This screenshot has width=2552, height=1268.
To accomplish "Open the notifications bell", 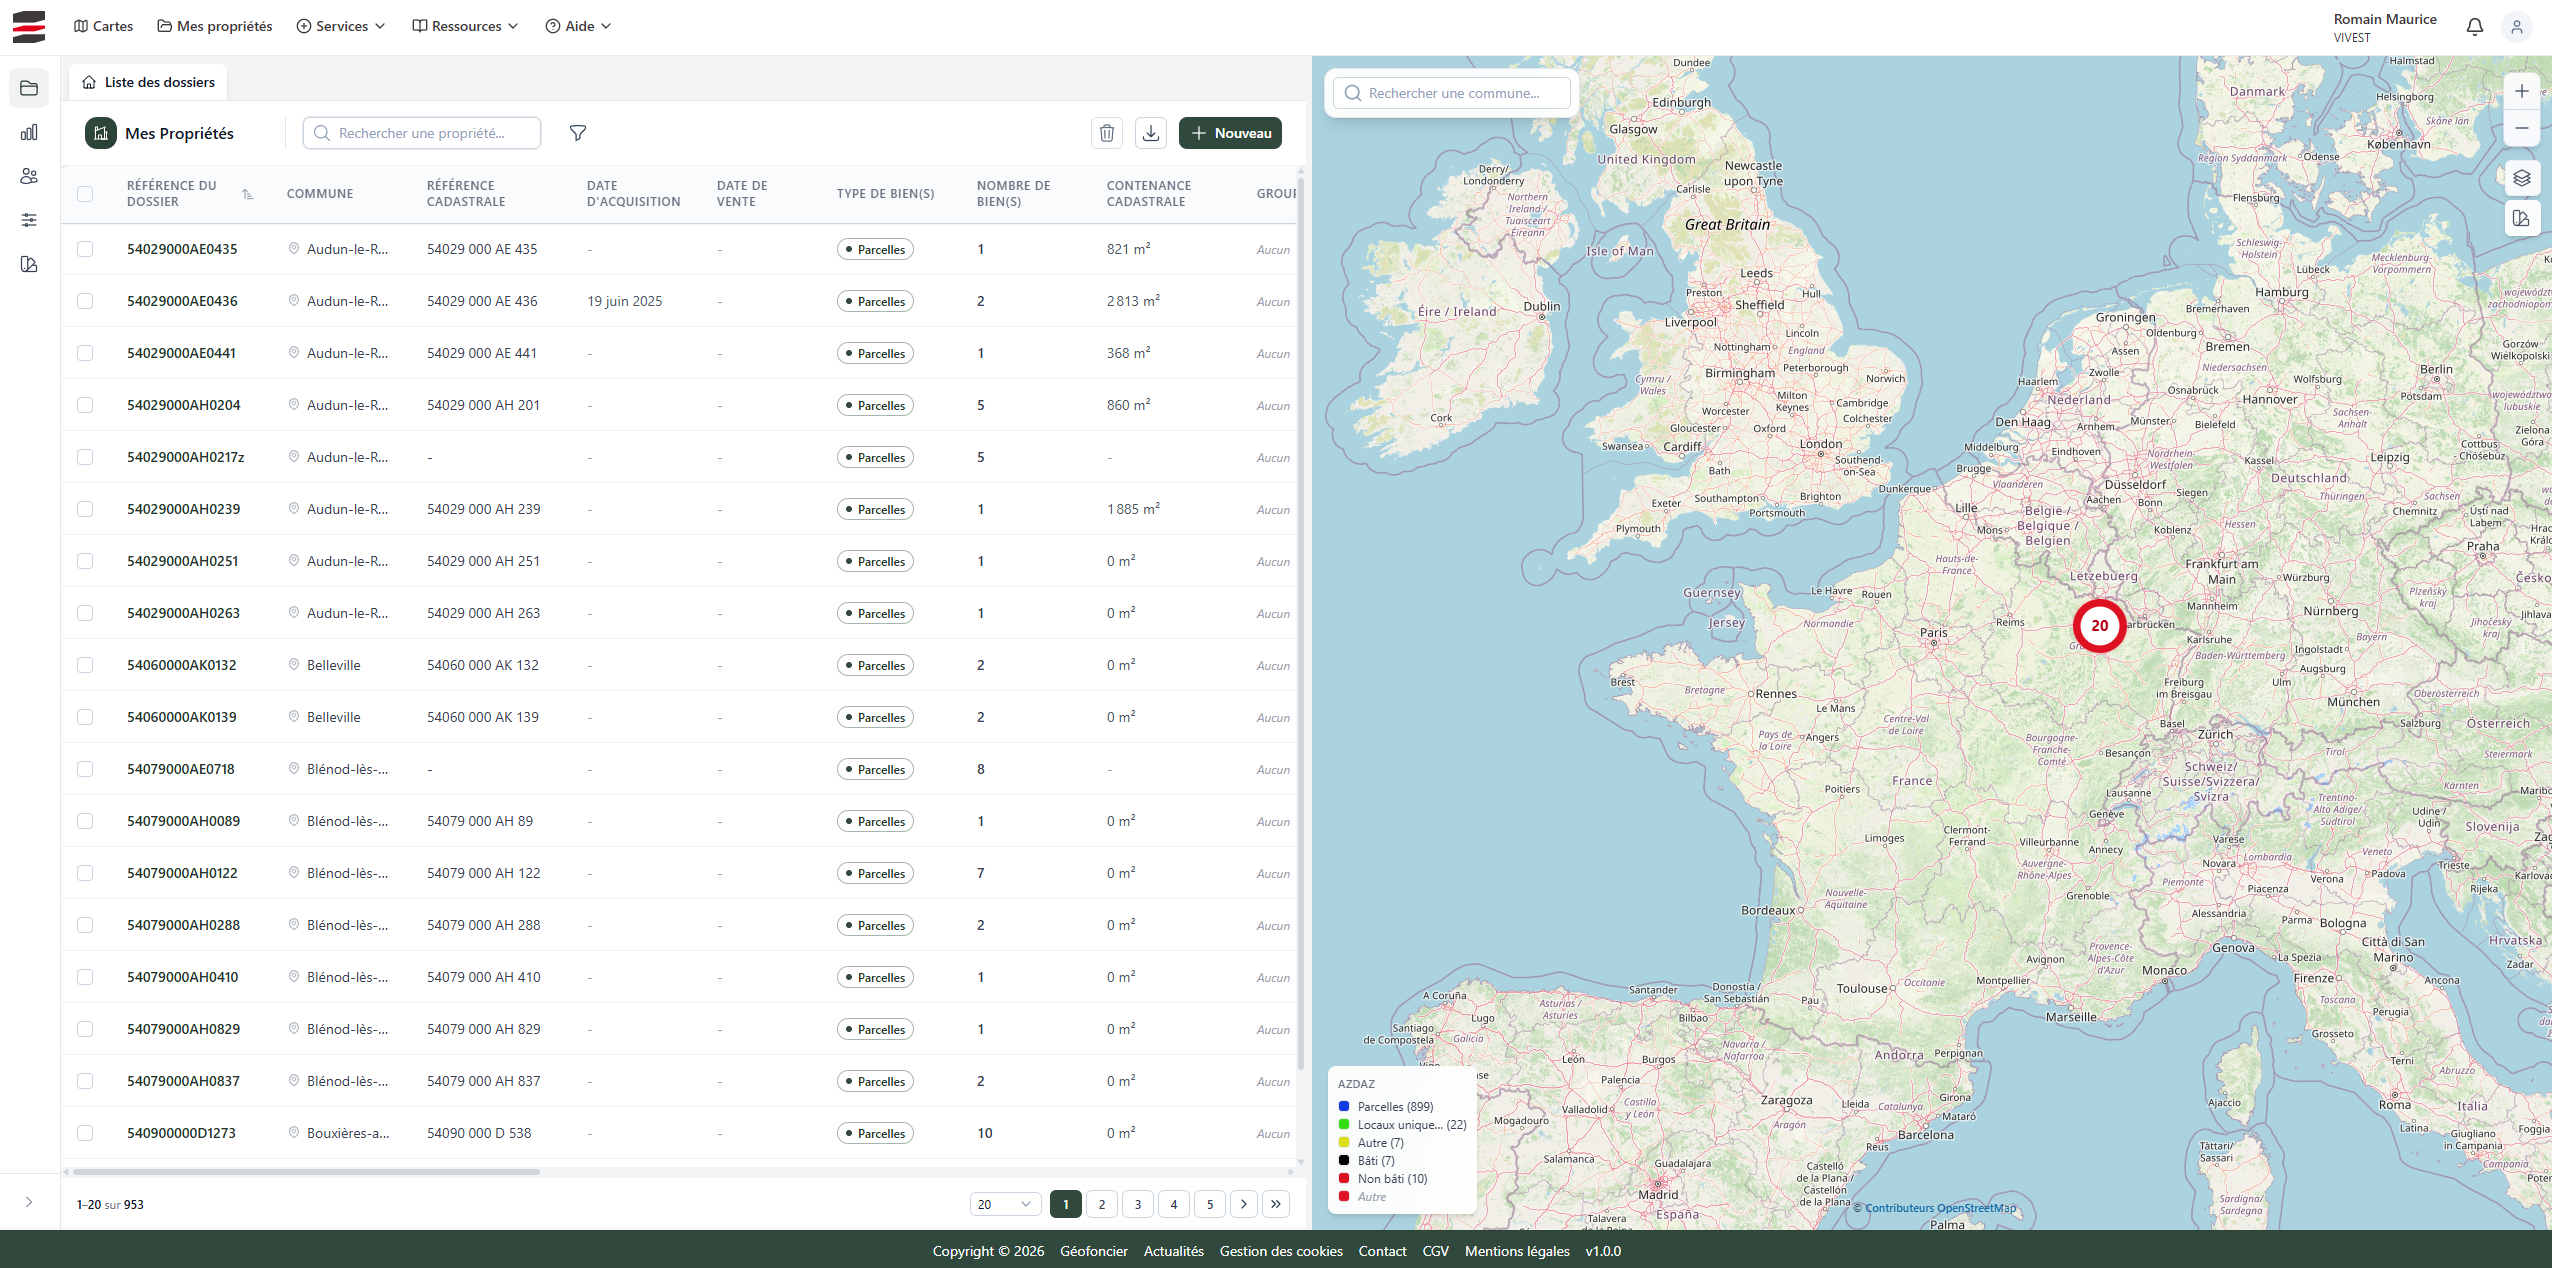I will tap(2475, 27).
